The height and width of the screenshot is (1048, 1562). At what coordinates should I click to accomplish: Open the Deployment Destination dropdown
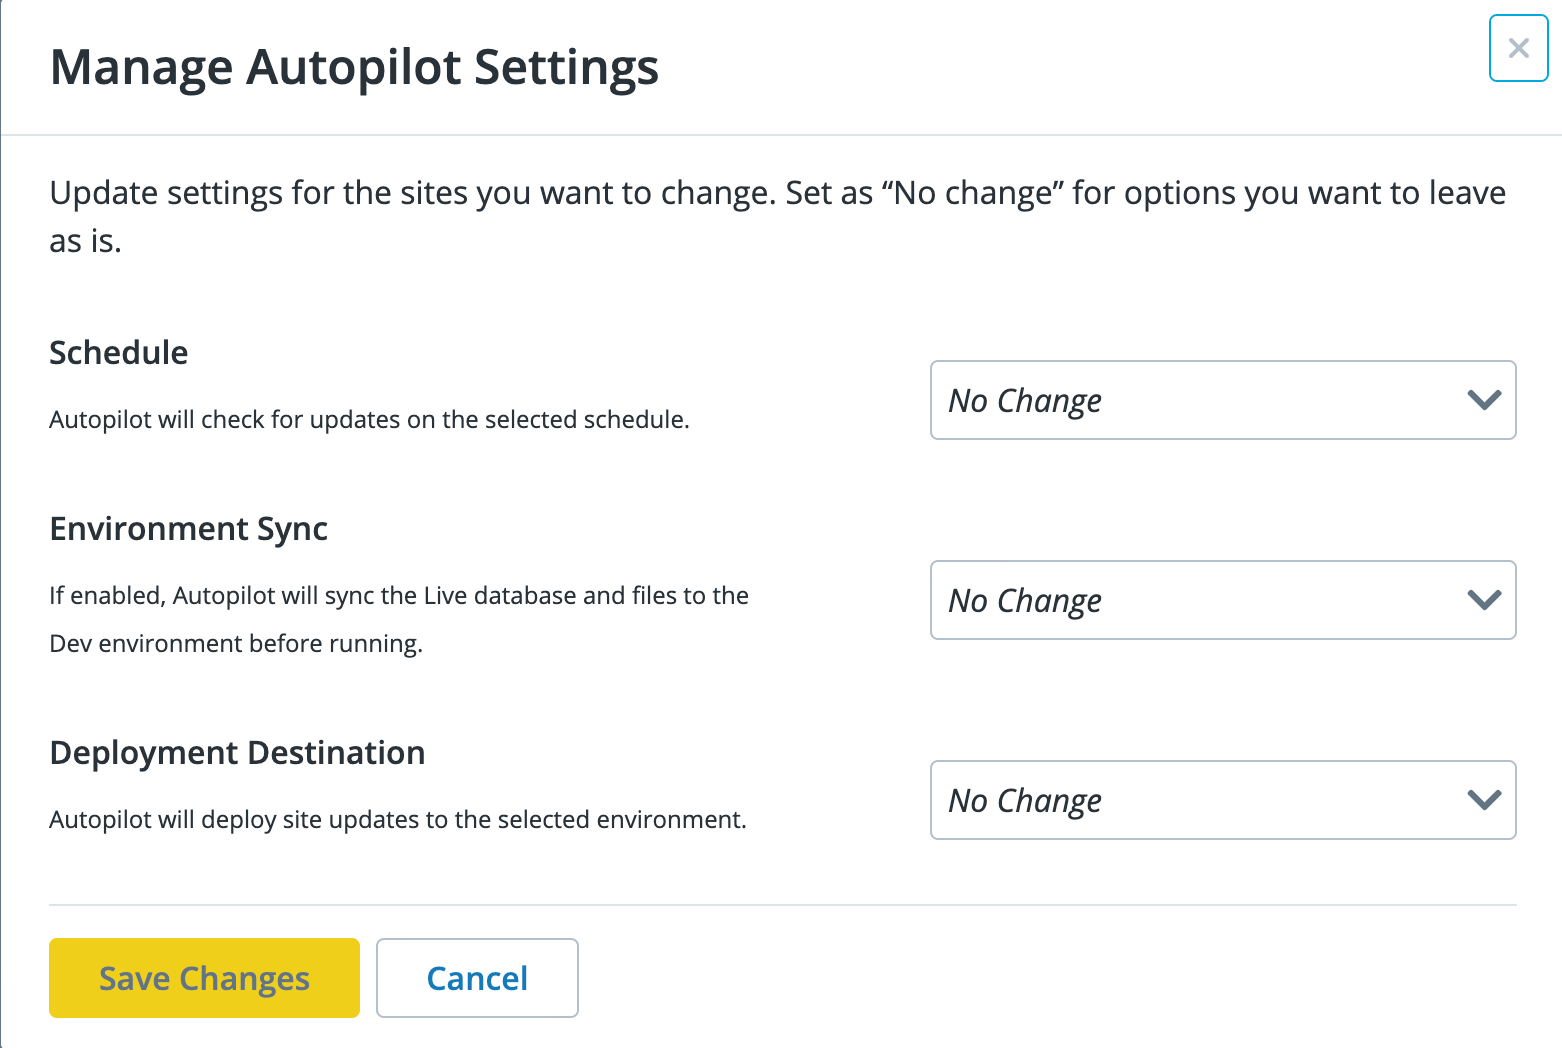(1222, 800)
